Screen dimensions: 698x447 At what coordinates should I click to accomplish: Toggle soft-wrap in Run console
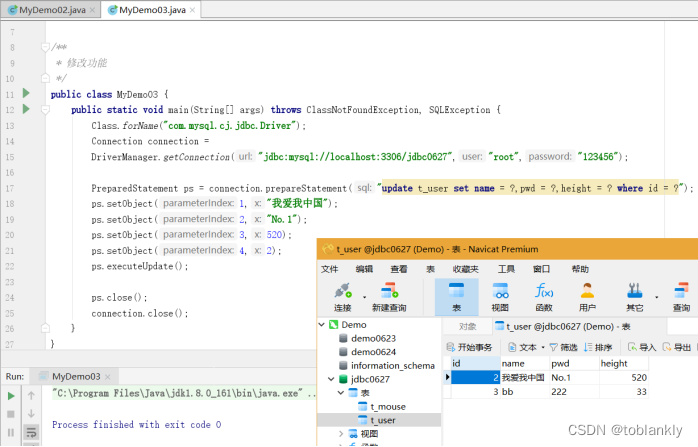tap(31, 432)
